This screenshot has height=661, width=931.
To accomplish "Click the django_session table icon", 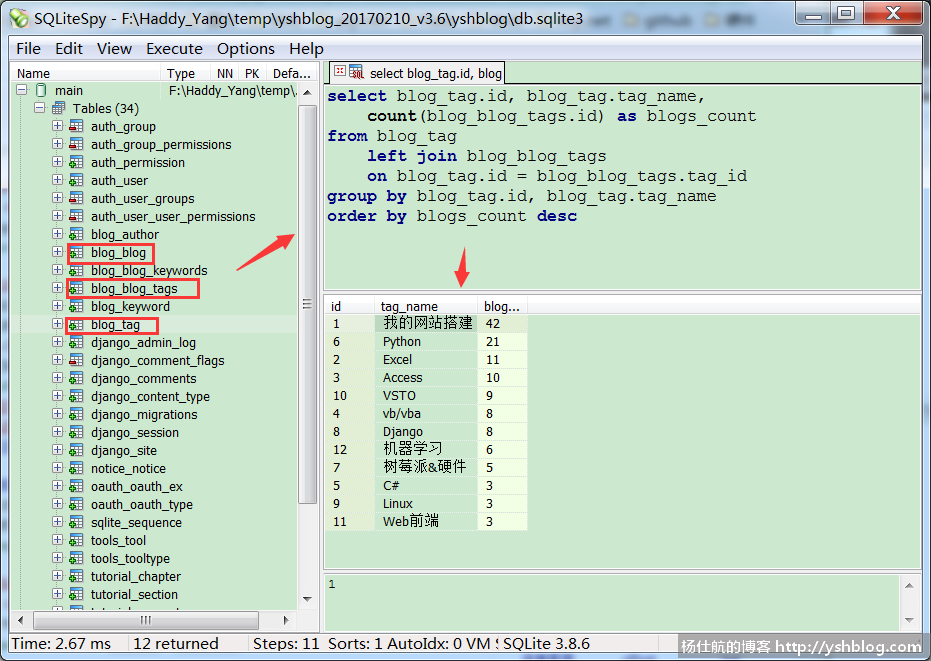I will tap(76, 432).
